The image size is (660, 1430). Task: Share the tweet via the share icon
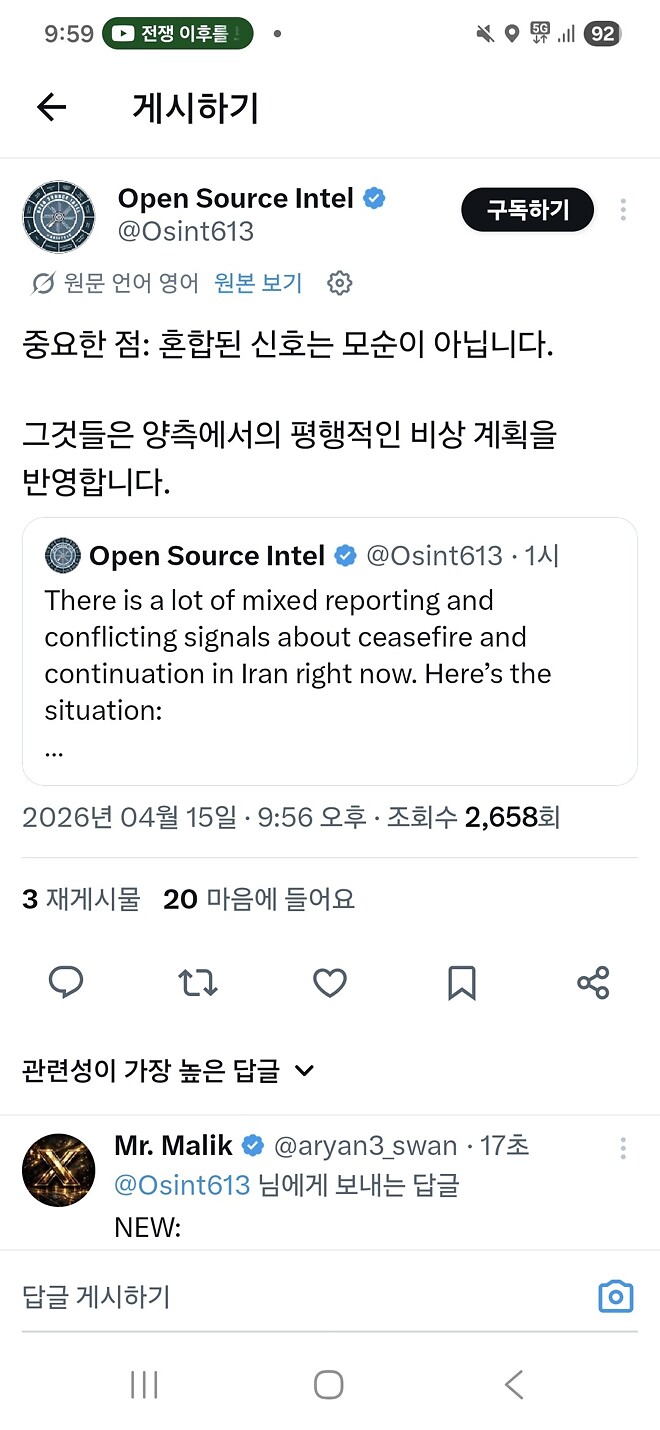coord(593,983)
